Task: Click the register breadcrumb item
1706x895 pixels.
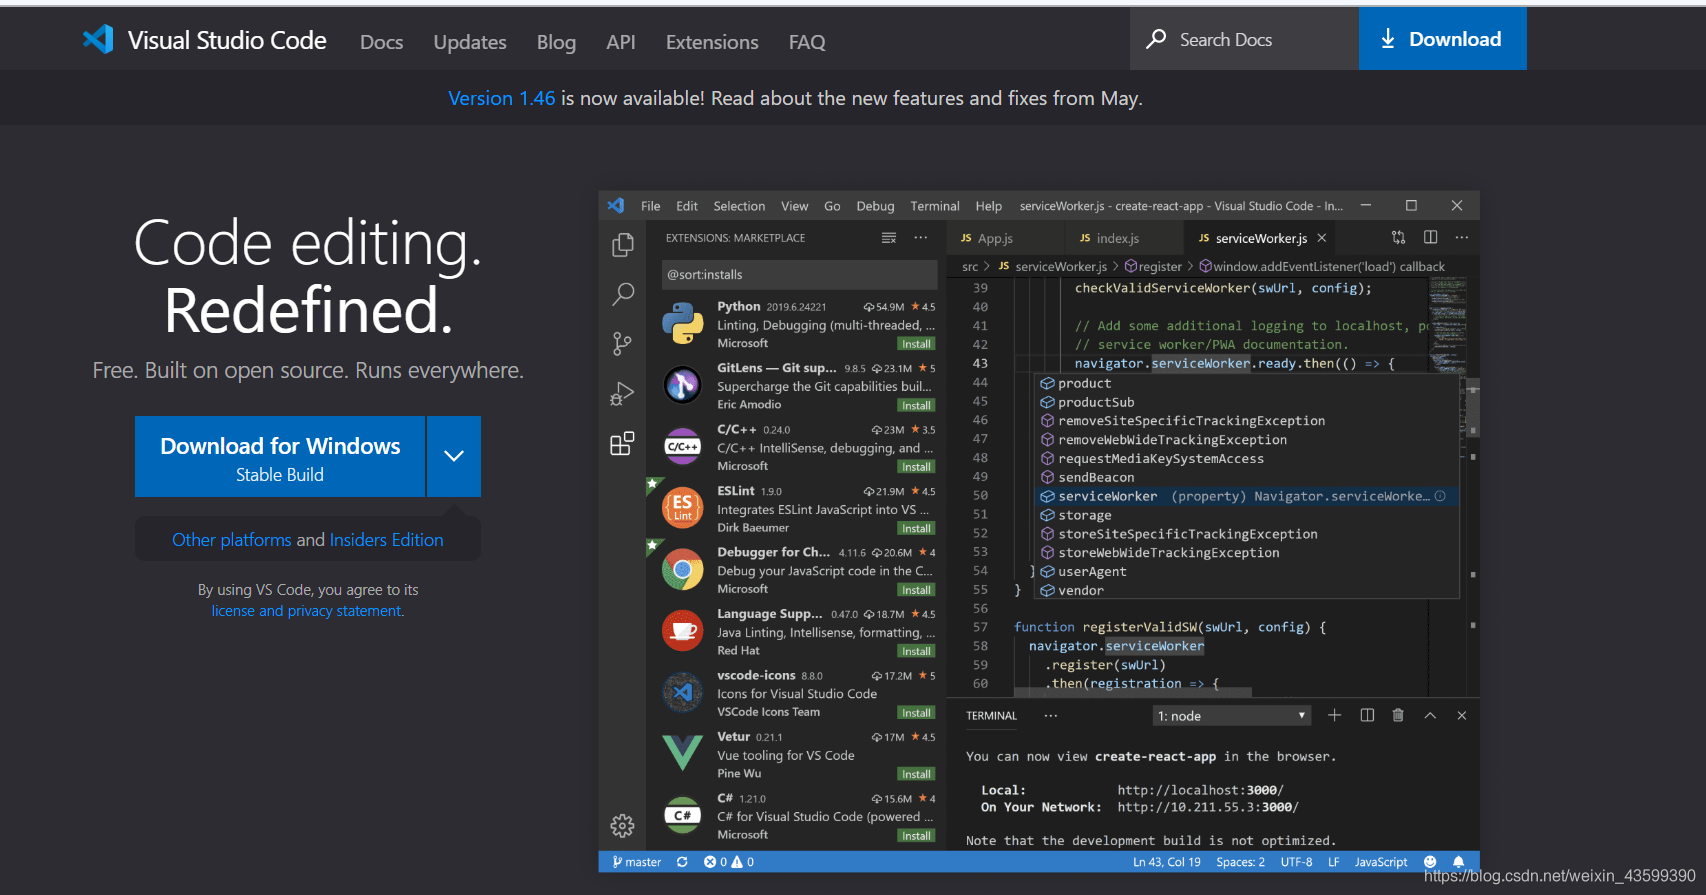Action: pyautogui.click(x=1153, y=267)
